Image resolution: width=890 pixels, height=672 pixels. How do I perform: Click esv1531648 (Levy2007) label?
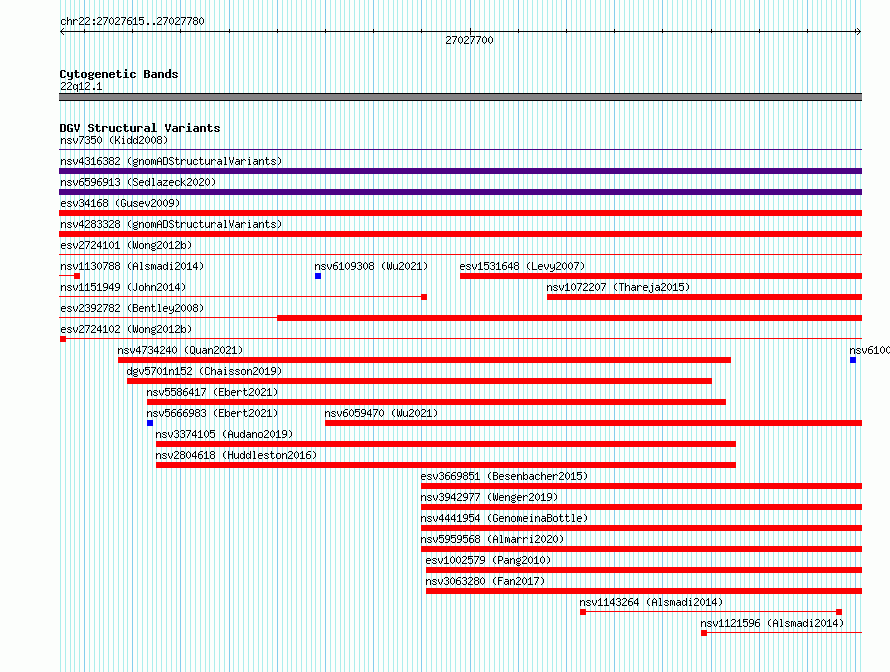pyautogui.click(x=522, y=266)
